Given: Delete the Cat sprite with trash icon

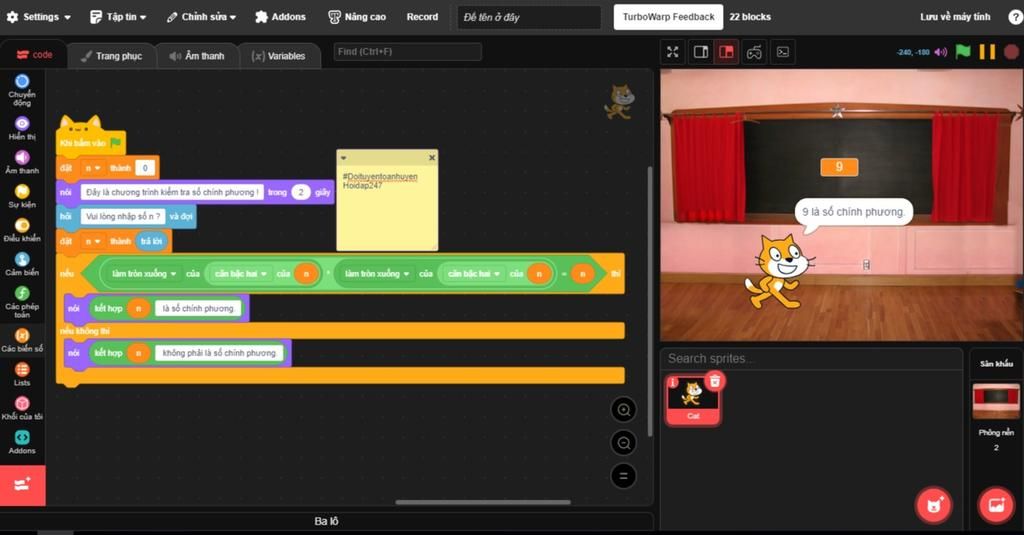Looking at the screenshot, I should (715, 380).
